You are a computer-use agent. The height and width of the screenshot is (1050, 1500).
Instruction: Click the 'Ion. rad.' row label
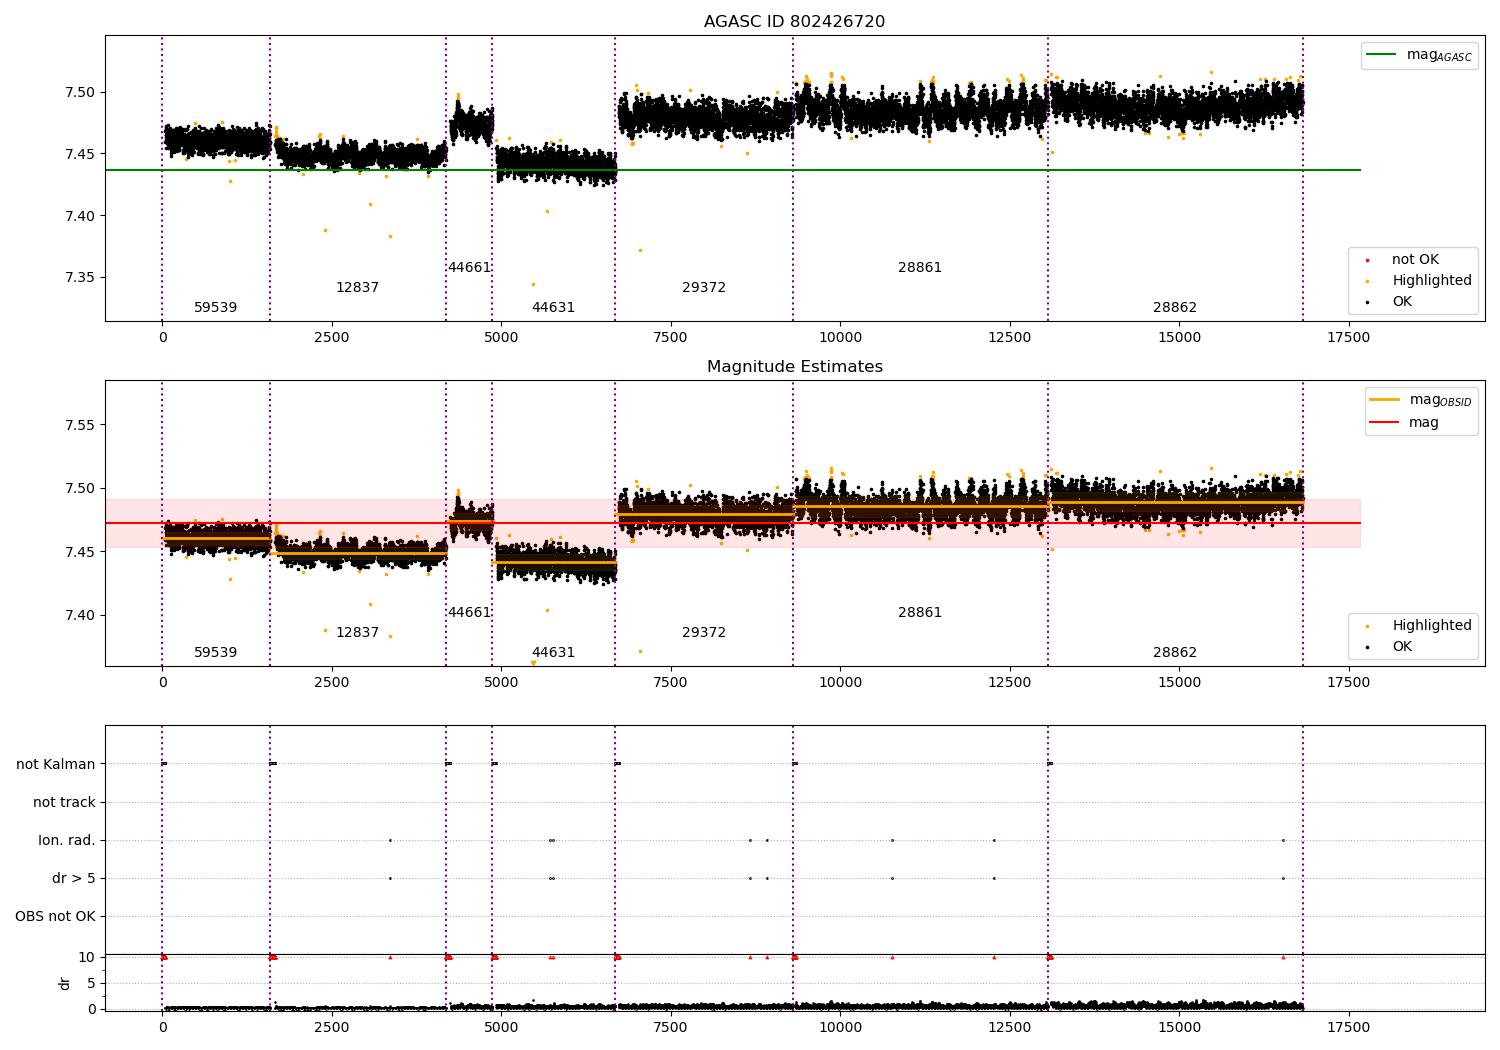[x=67, y=841]
